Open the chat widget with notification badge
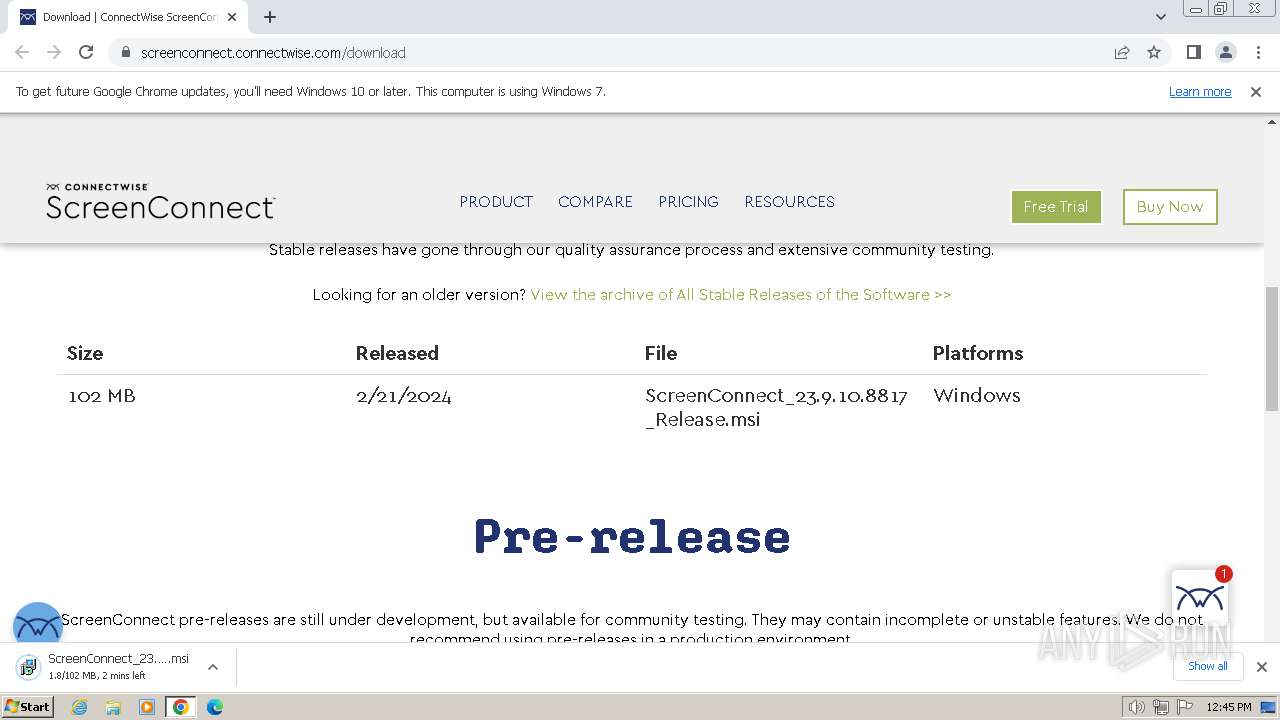1280x720 pixels. 1200,598
